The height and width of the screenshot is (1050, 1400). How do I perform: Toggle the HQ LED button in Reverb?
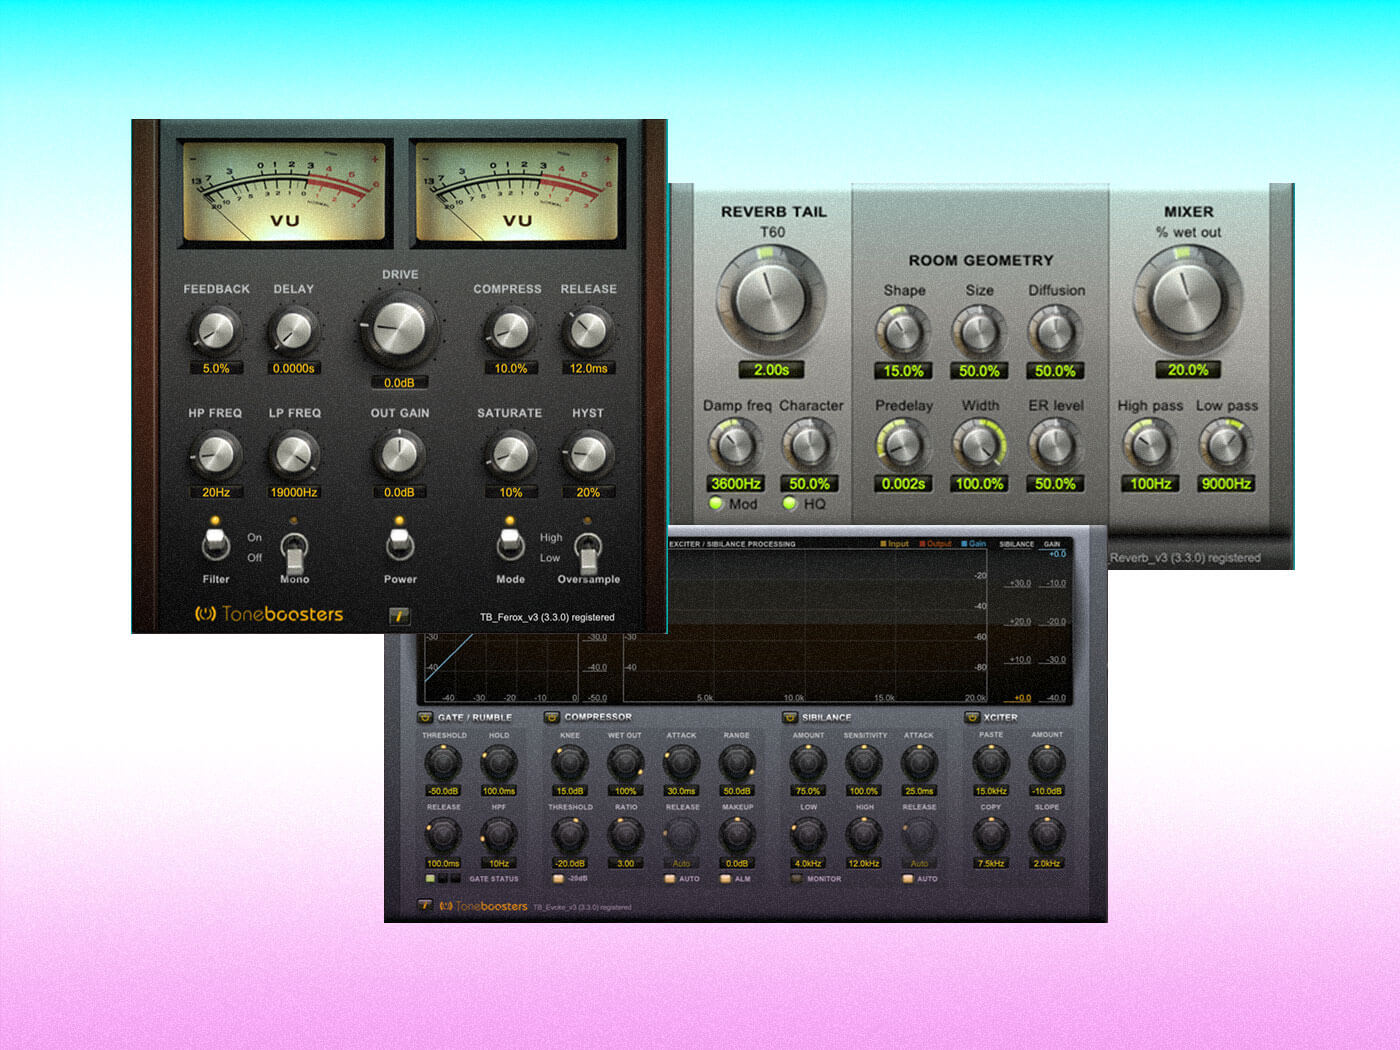point(790,504)
